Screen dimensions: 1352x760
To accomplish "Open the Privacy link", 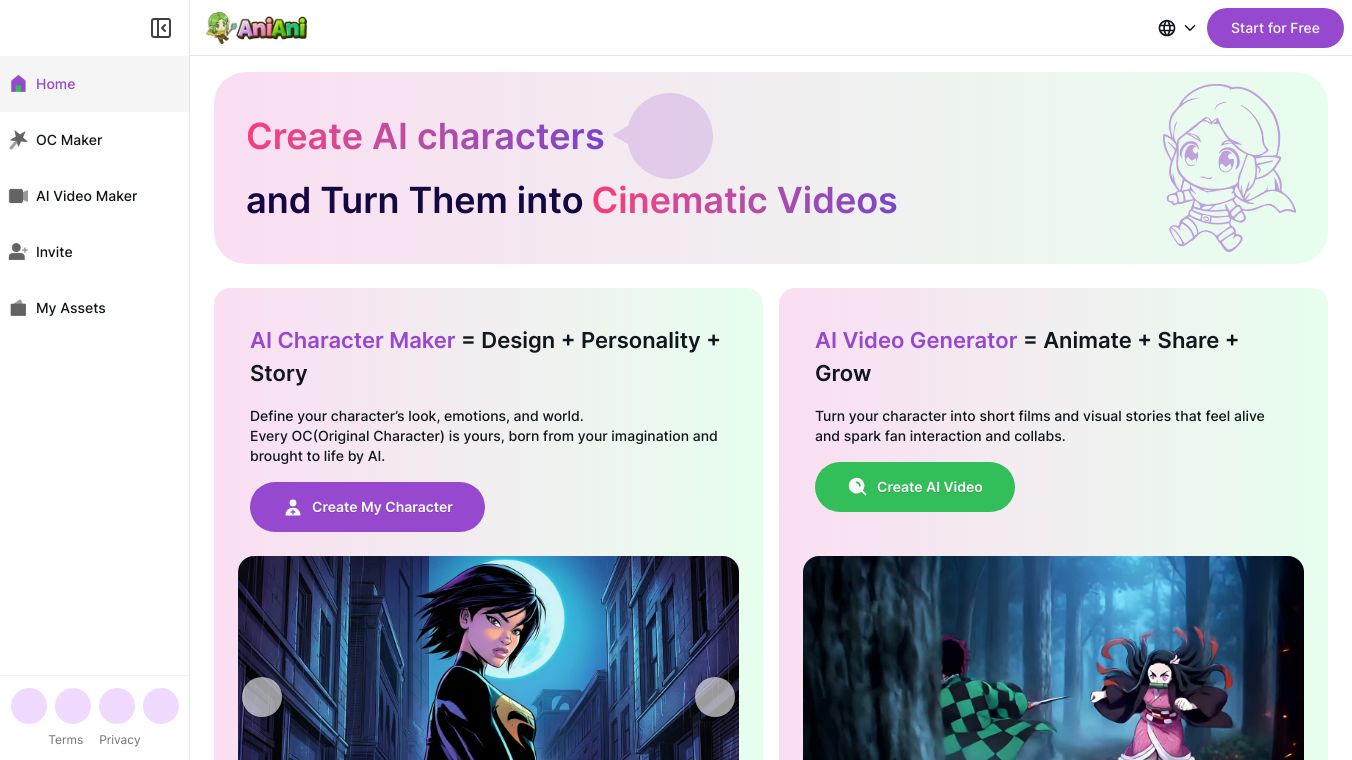I will (x=120, y=740).
